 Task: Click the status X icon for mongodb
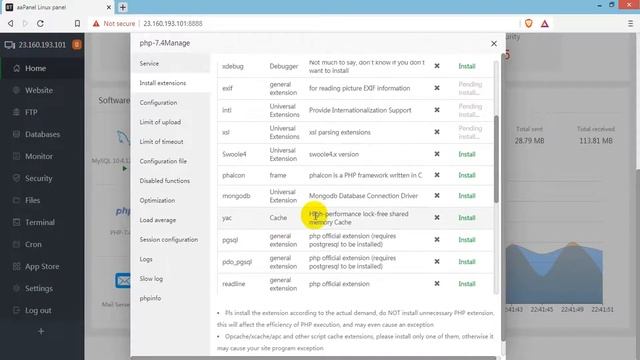click(x=437, y=196)
